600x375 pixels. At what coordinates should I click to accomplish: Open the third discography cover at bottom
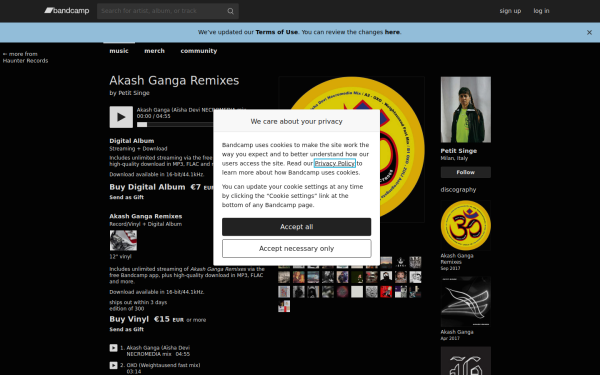point(466,361)
